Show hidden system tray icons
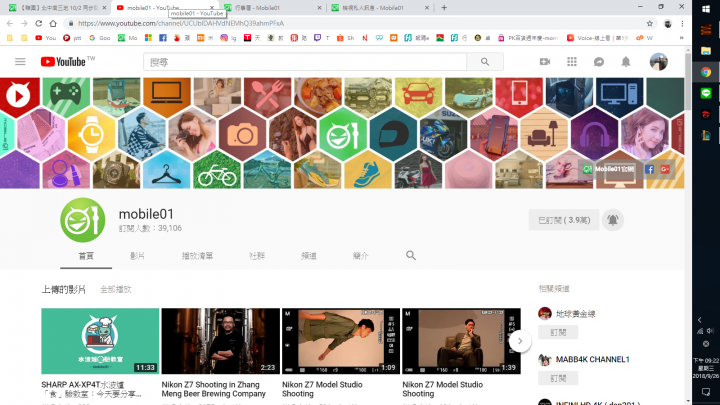Screen dimensions: 720x405 click(x=700, y=320)
